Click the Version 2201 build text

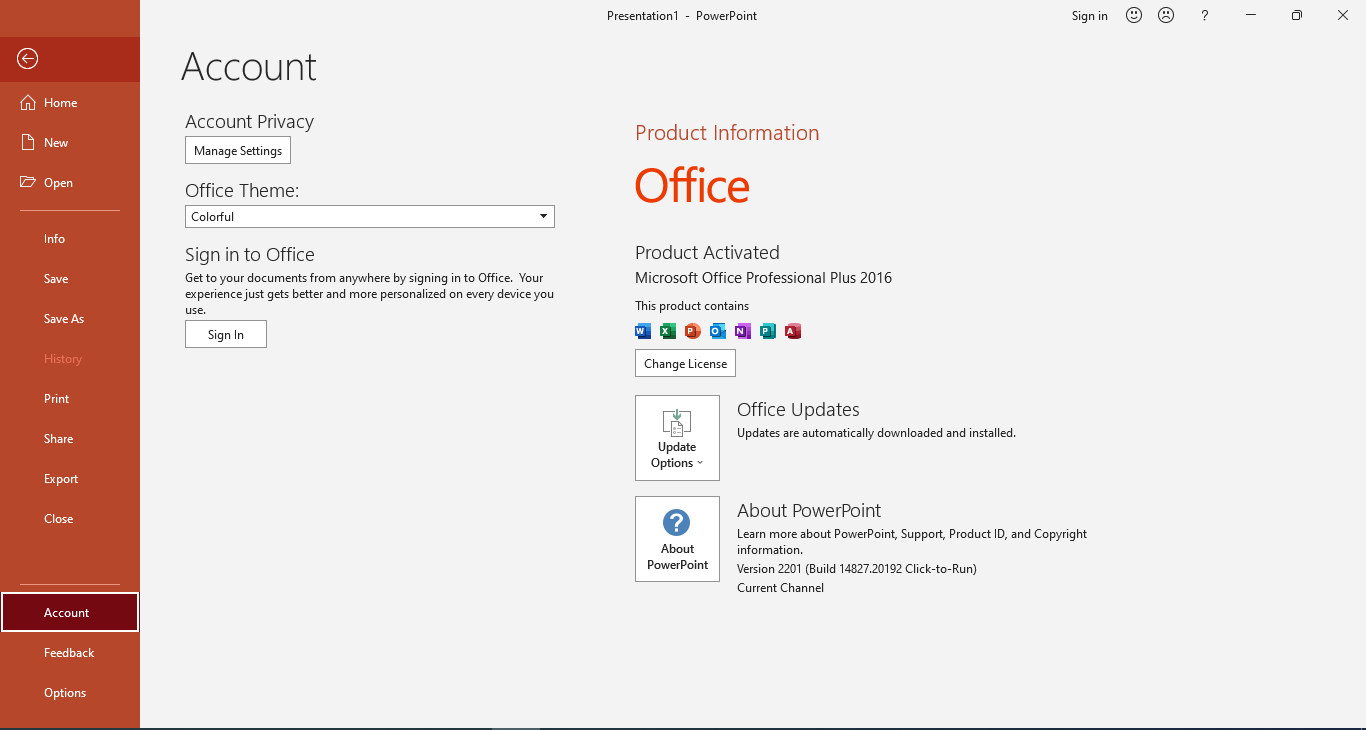[x=857, y=569]
